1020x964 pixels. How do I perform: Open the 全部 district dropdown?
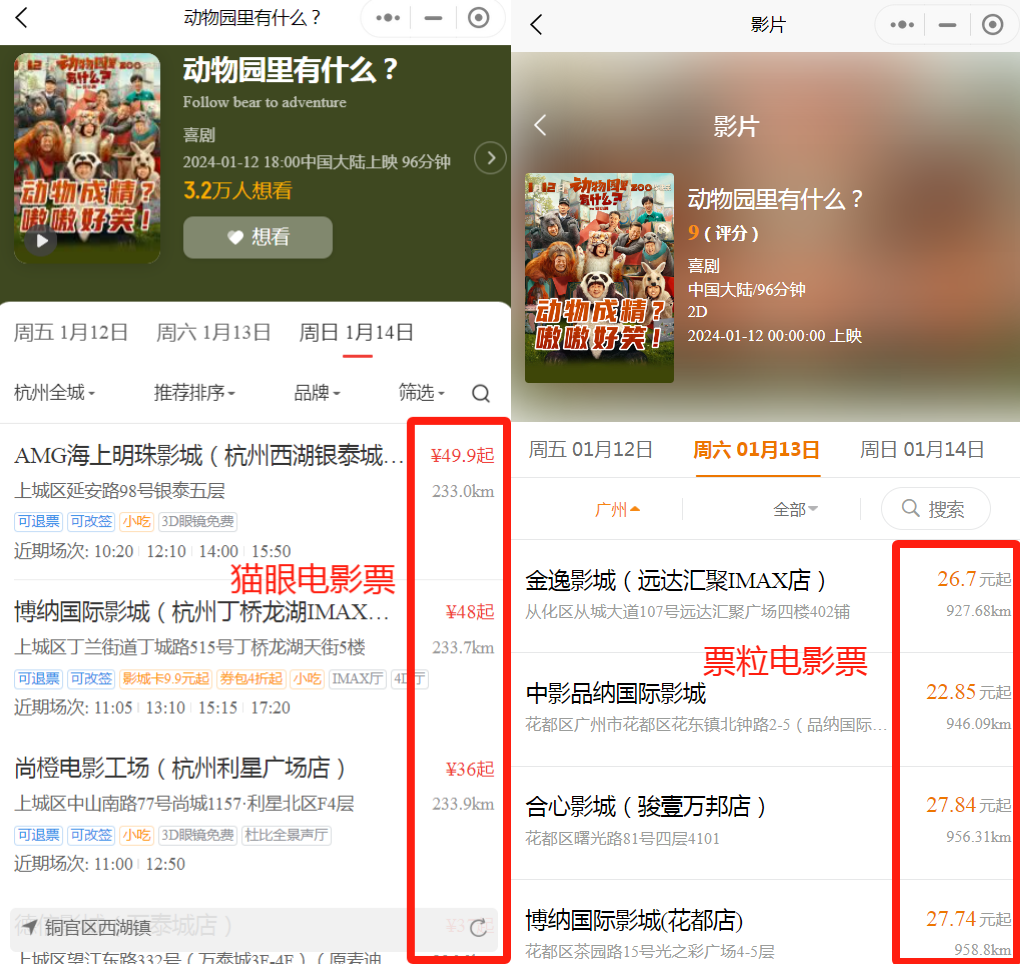[795, 509]
